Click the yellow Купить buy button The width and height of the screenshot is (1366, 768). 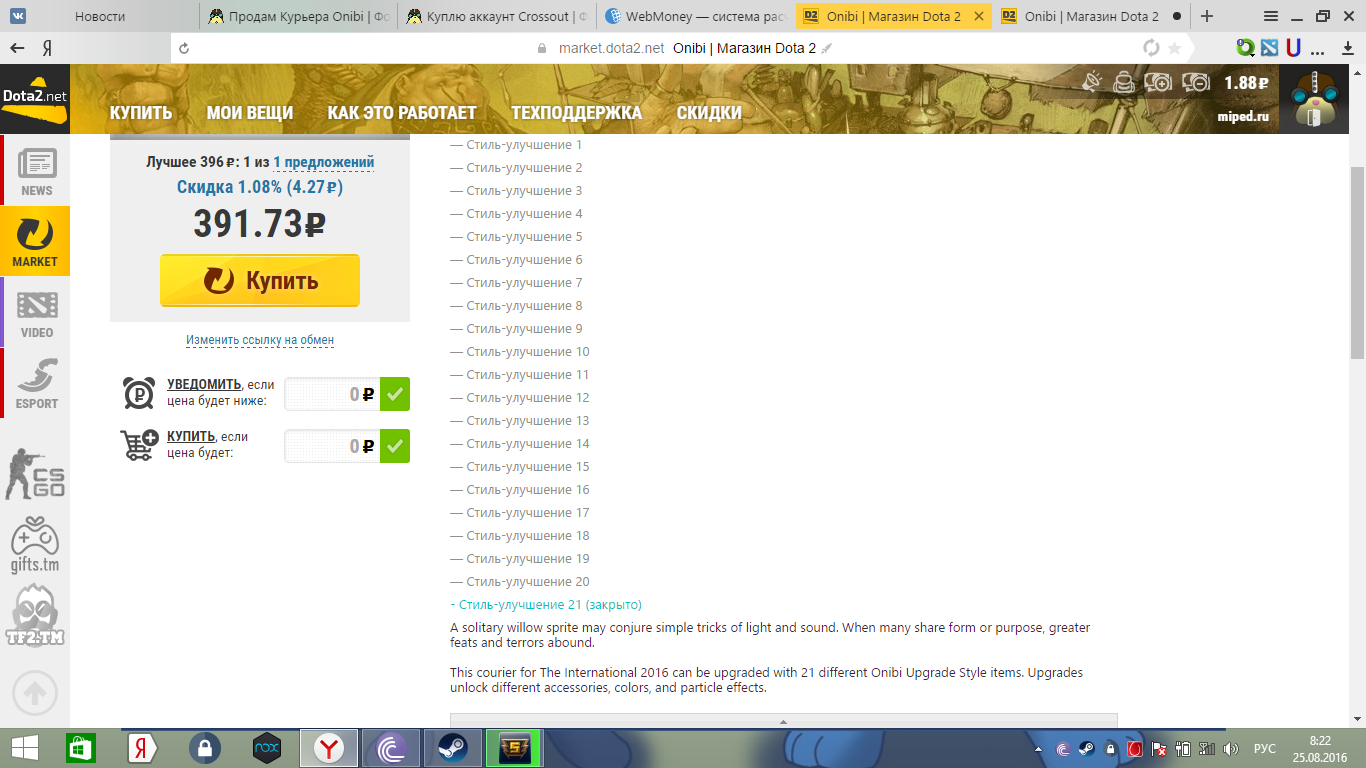tap(260, 280)
